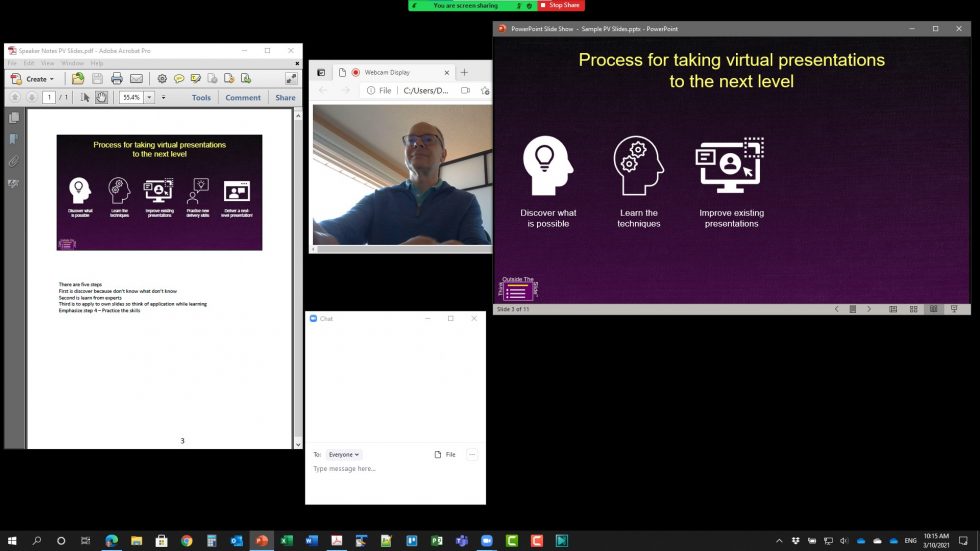
Task: Open Attachments paperclip panel in Acrobat
Action: (x=14, y=161)
